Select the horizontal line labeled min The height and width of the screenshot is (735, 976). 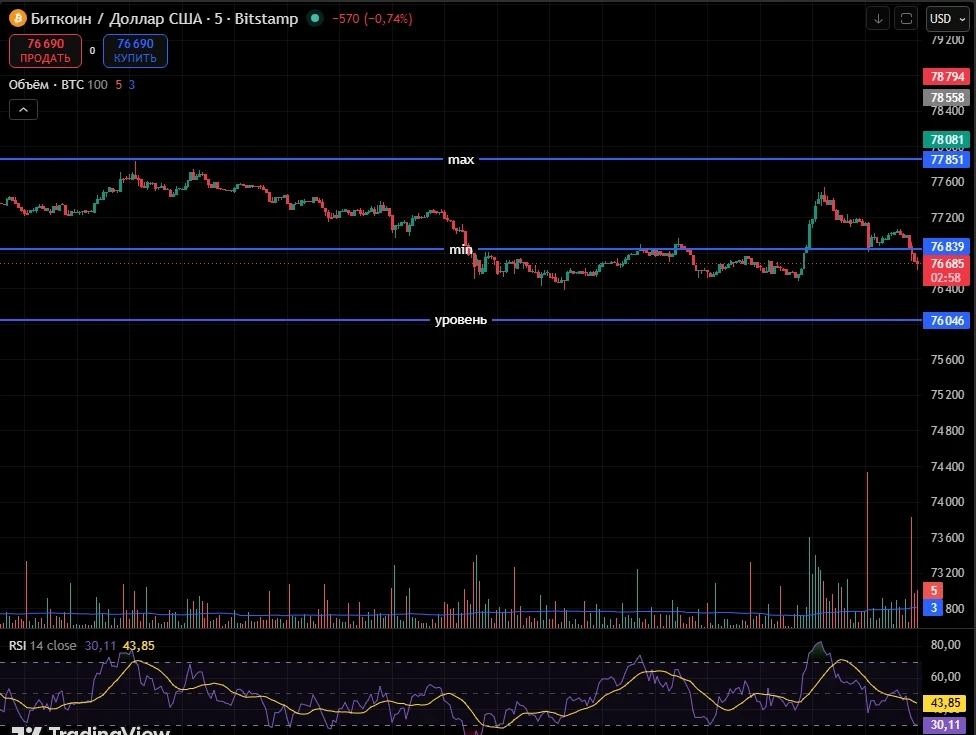[461, 249]
